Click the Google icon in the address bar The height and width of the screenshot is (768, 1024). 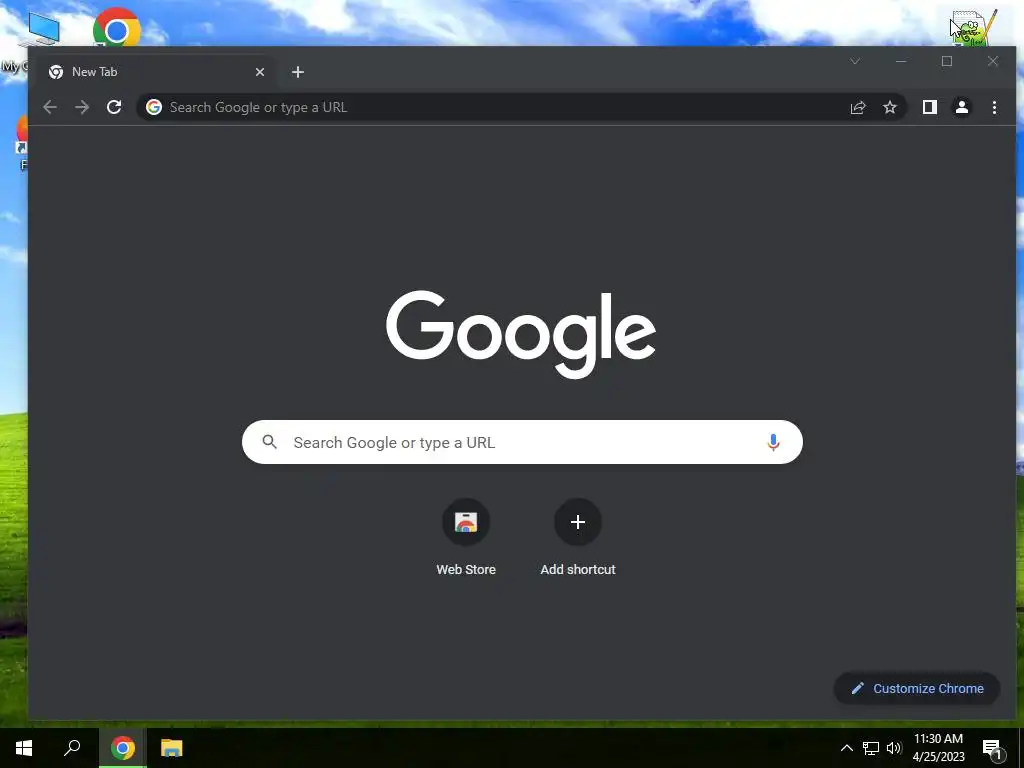click(153, 107)
